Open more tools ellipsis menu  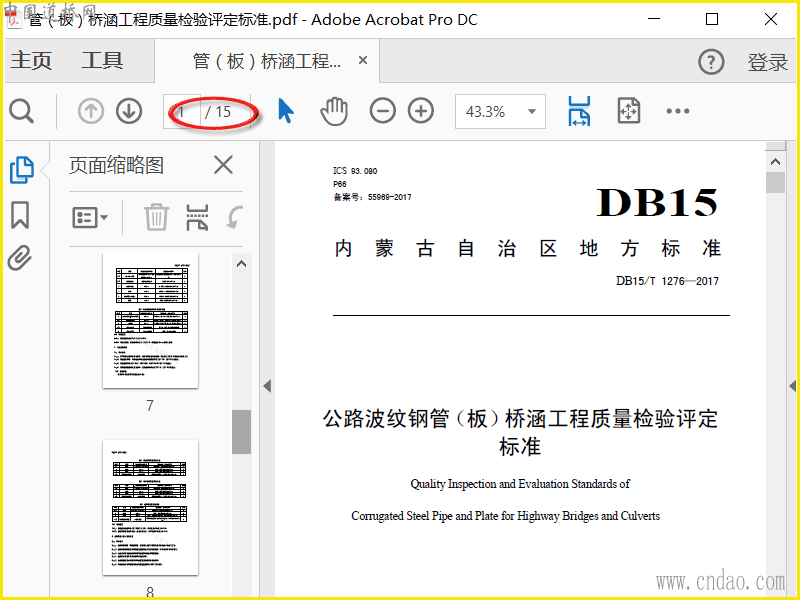click(x=678, y=111)
